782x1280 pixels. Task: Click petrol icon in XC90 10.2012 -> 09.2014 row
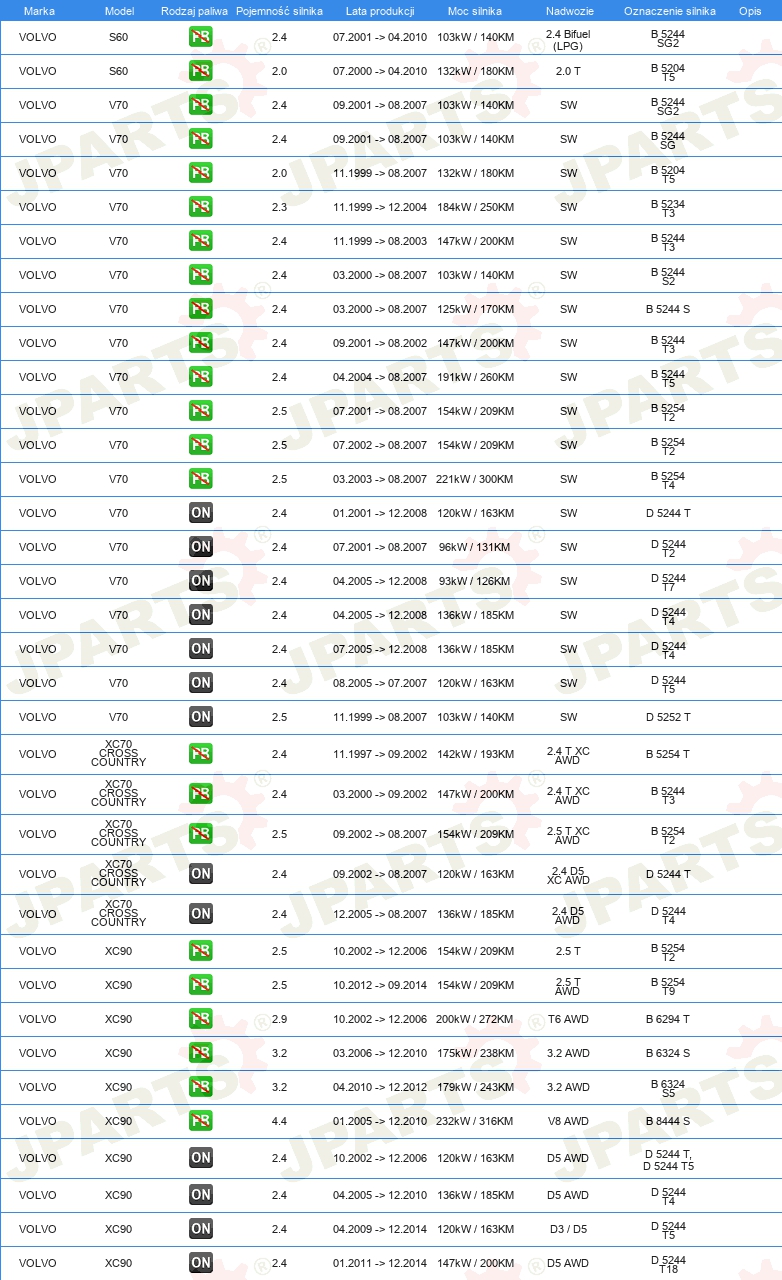(x=200, y=985)
